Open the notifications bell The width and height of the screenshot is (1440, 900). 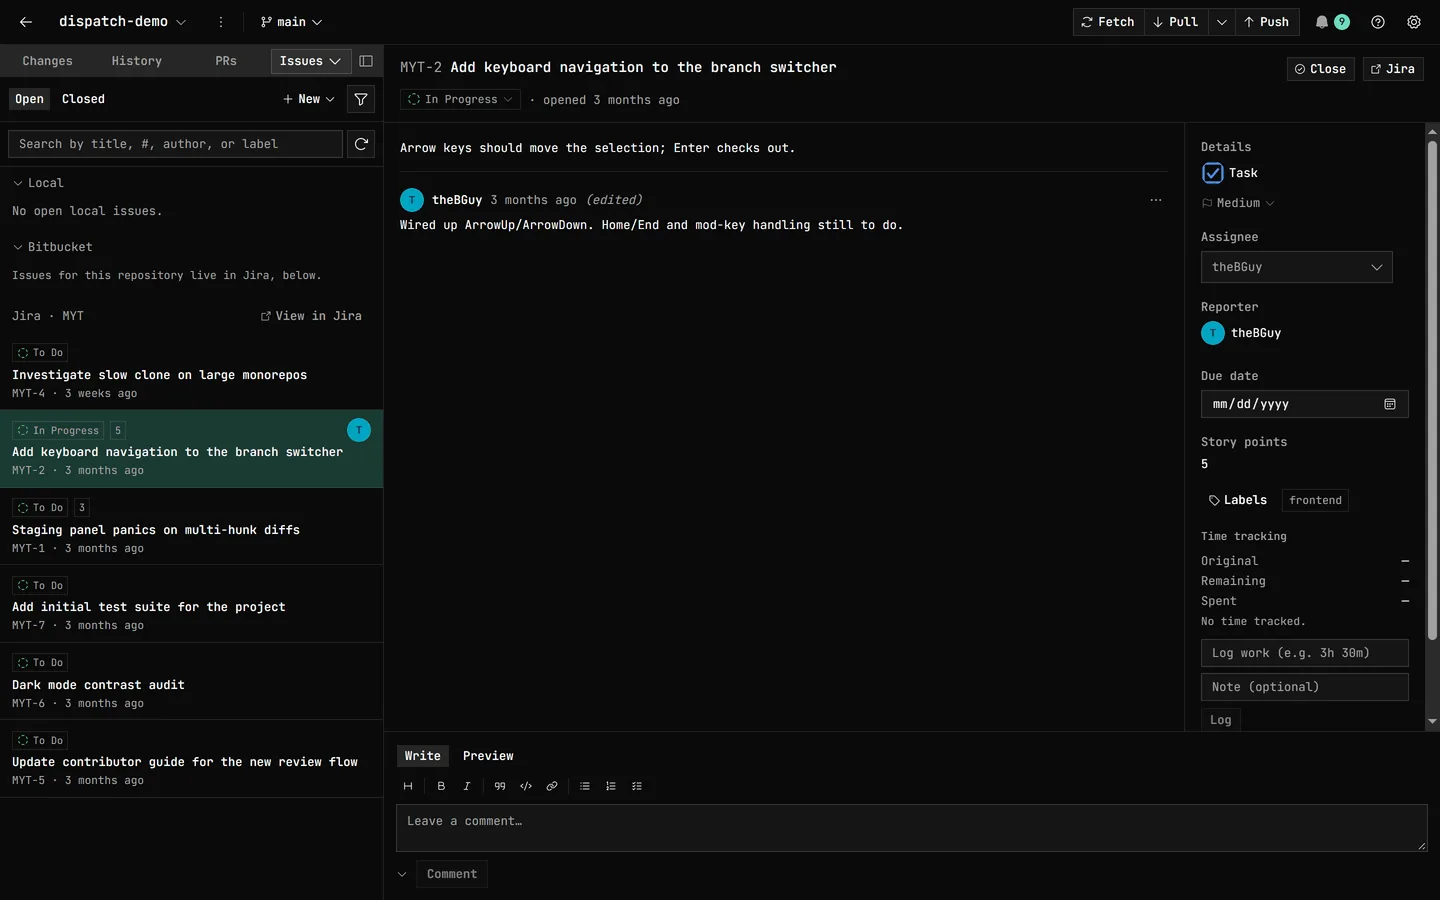tap(1322, 22)
